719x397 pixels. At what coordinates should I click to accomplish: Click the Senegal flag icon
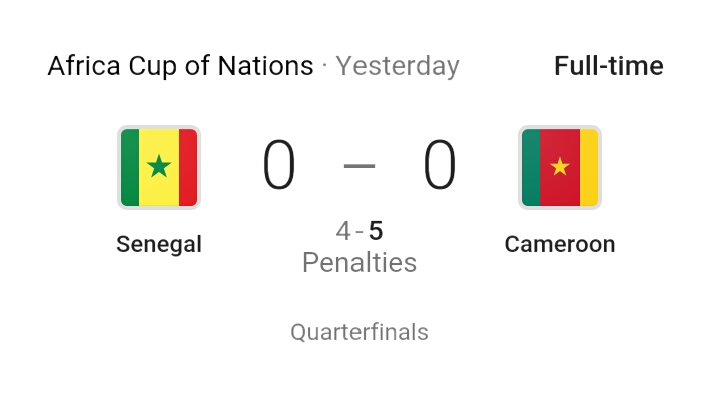click(159, 167)
